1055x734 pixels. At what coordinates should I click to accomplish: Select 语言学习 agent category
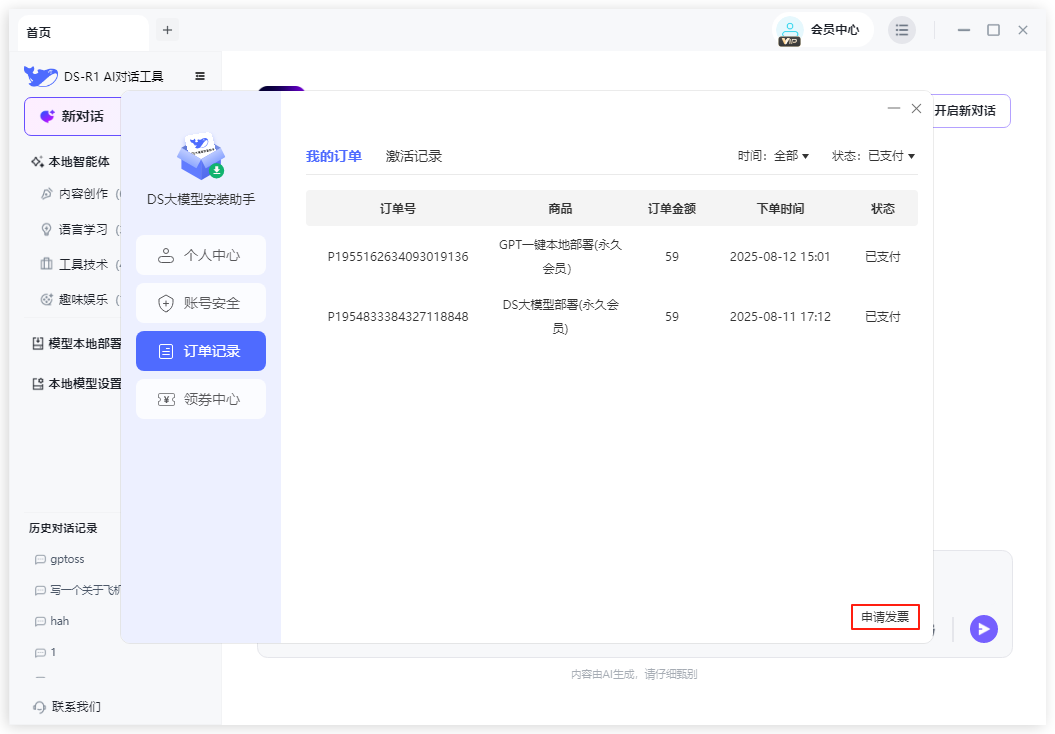[81, 229]
